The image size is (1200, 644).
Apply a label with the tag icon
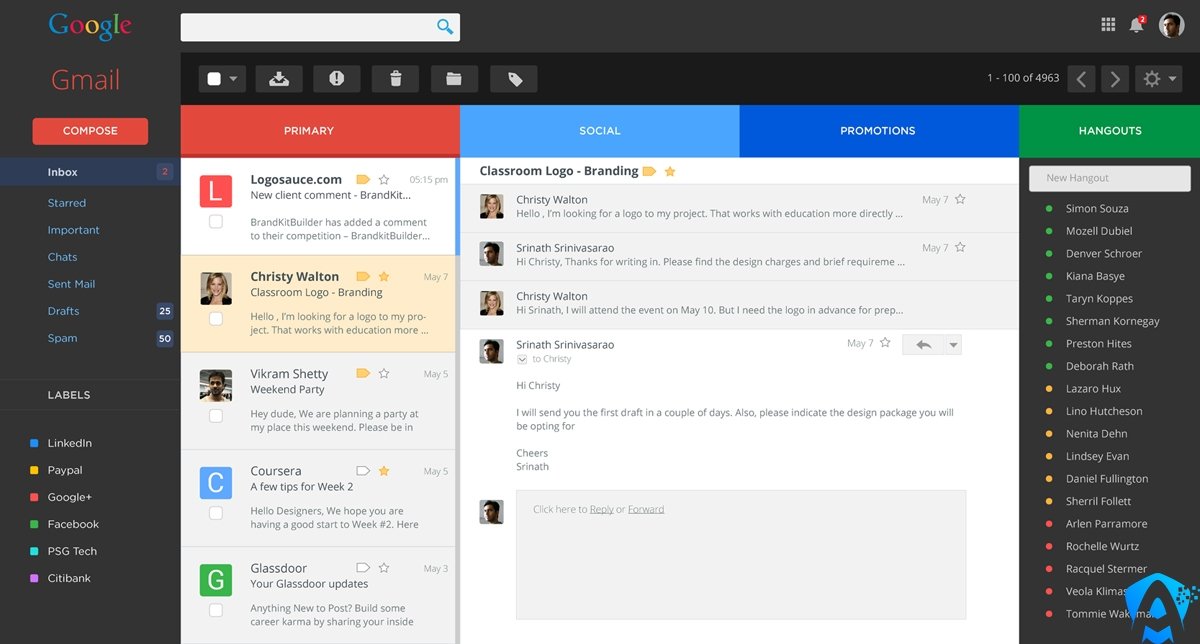[x=514, y=79]
